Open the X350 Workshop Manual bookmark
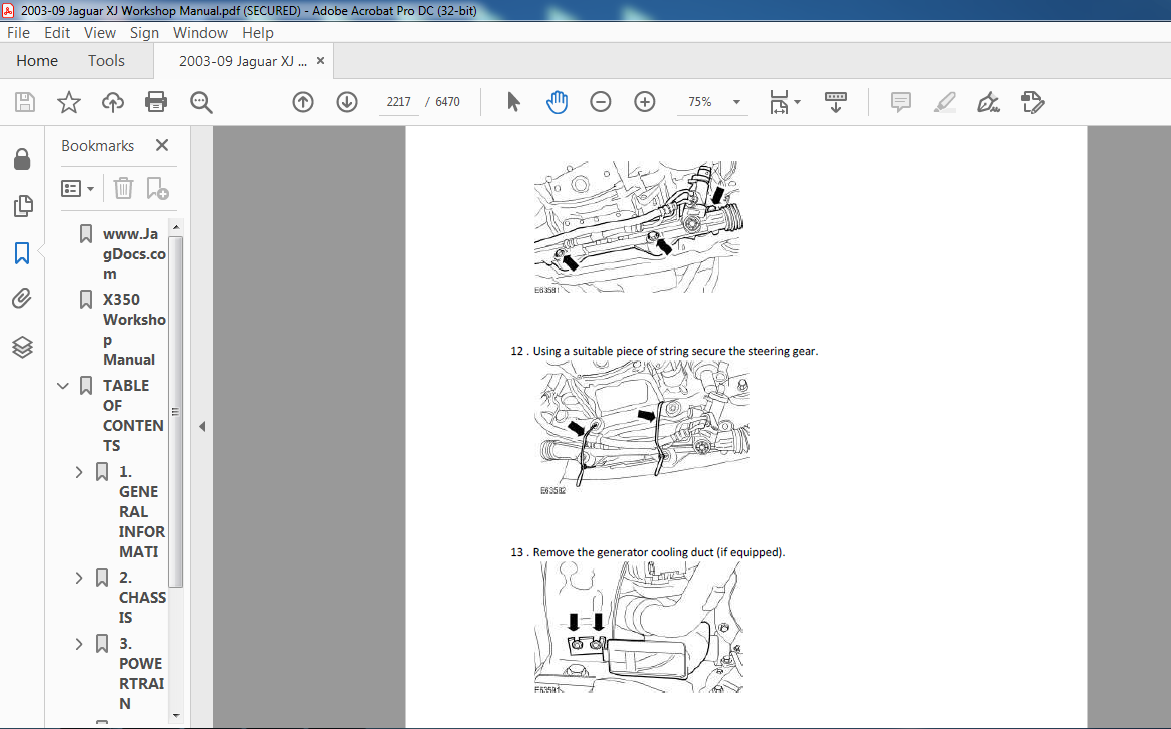The image size is (1171, 729). (x=134, y=329)
